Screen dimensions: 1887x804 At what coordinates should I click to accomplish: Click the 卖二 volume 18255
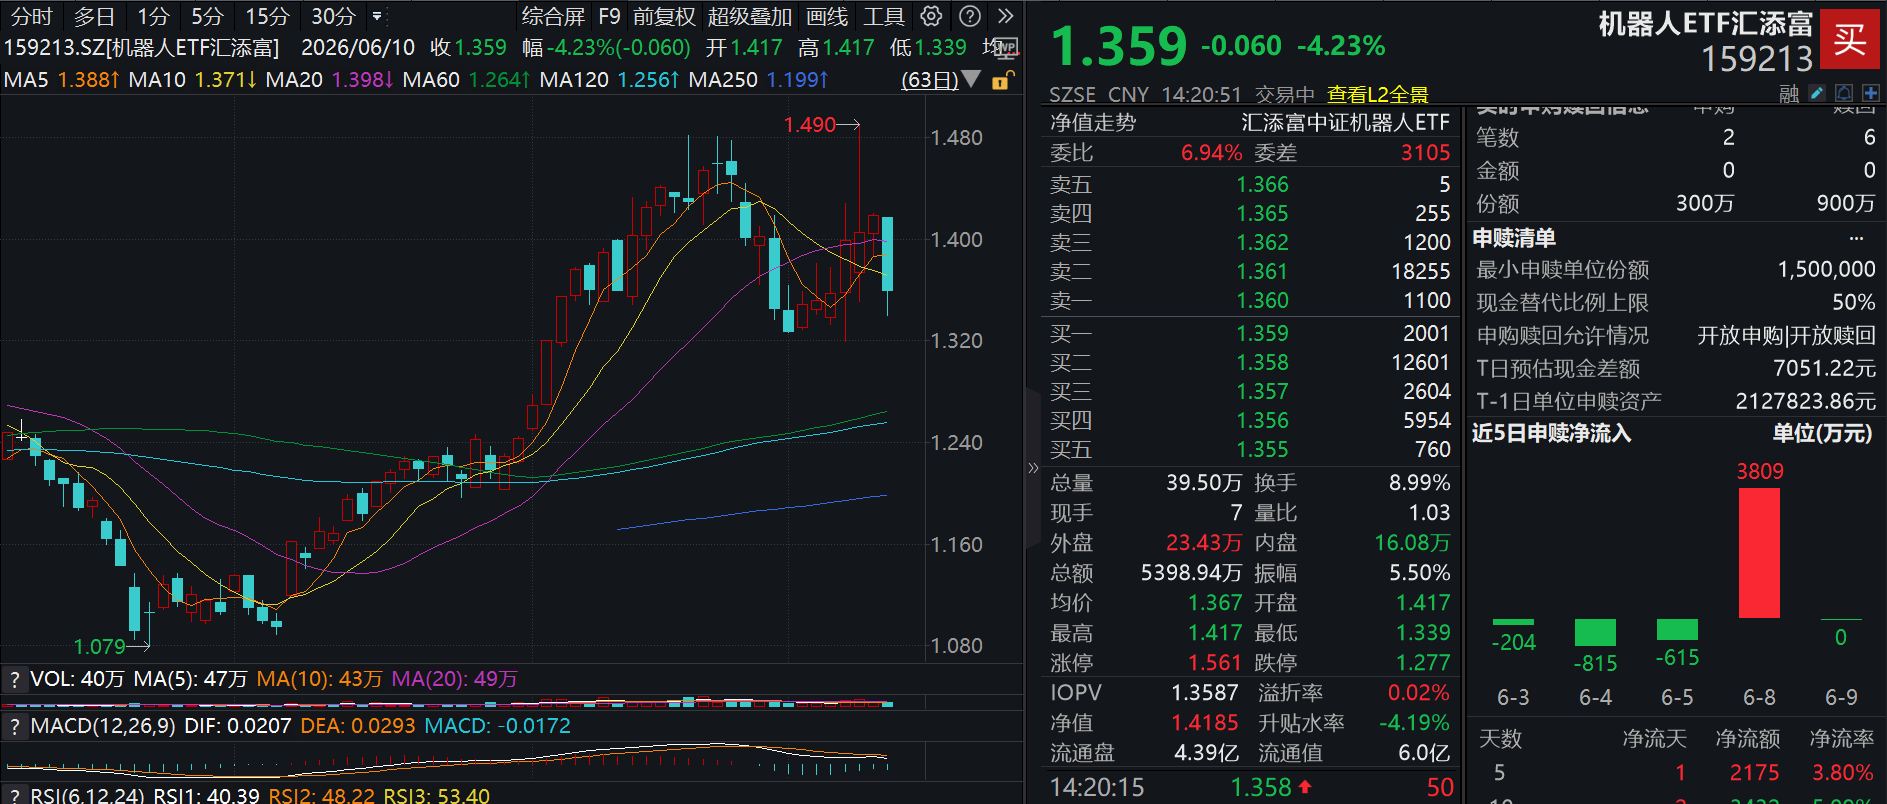1421,272
